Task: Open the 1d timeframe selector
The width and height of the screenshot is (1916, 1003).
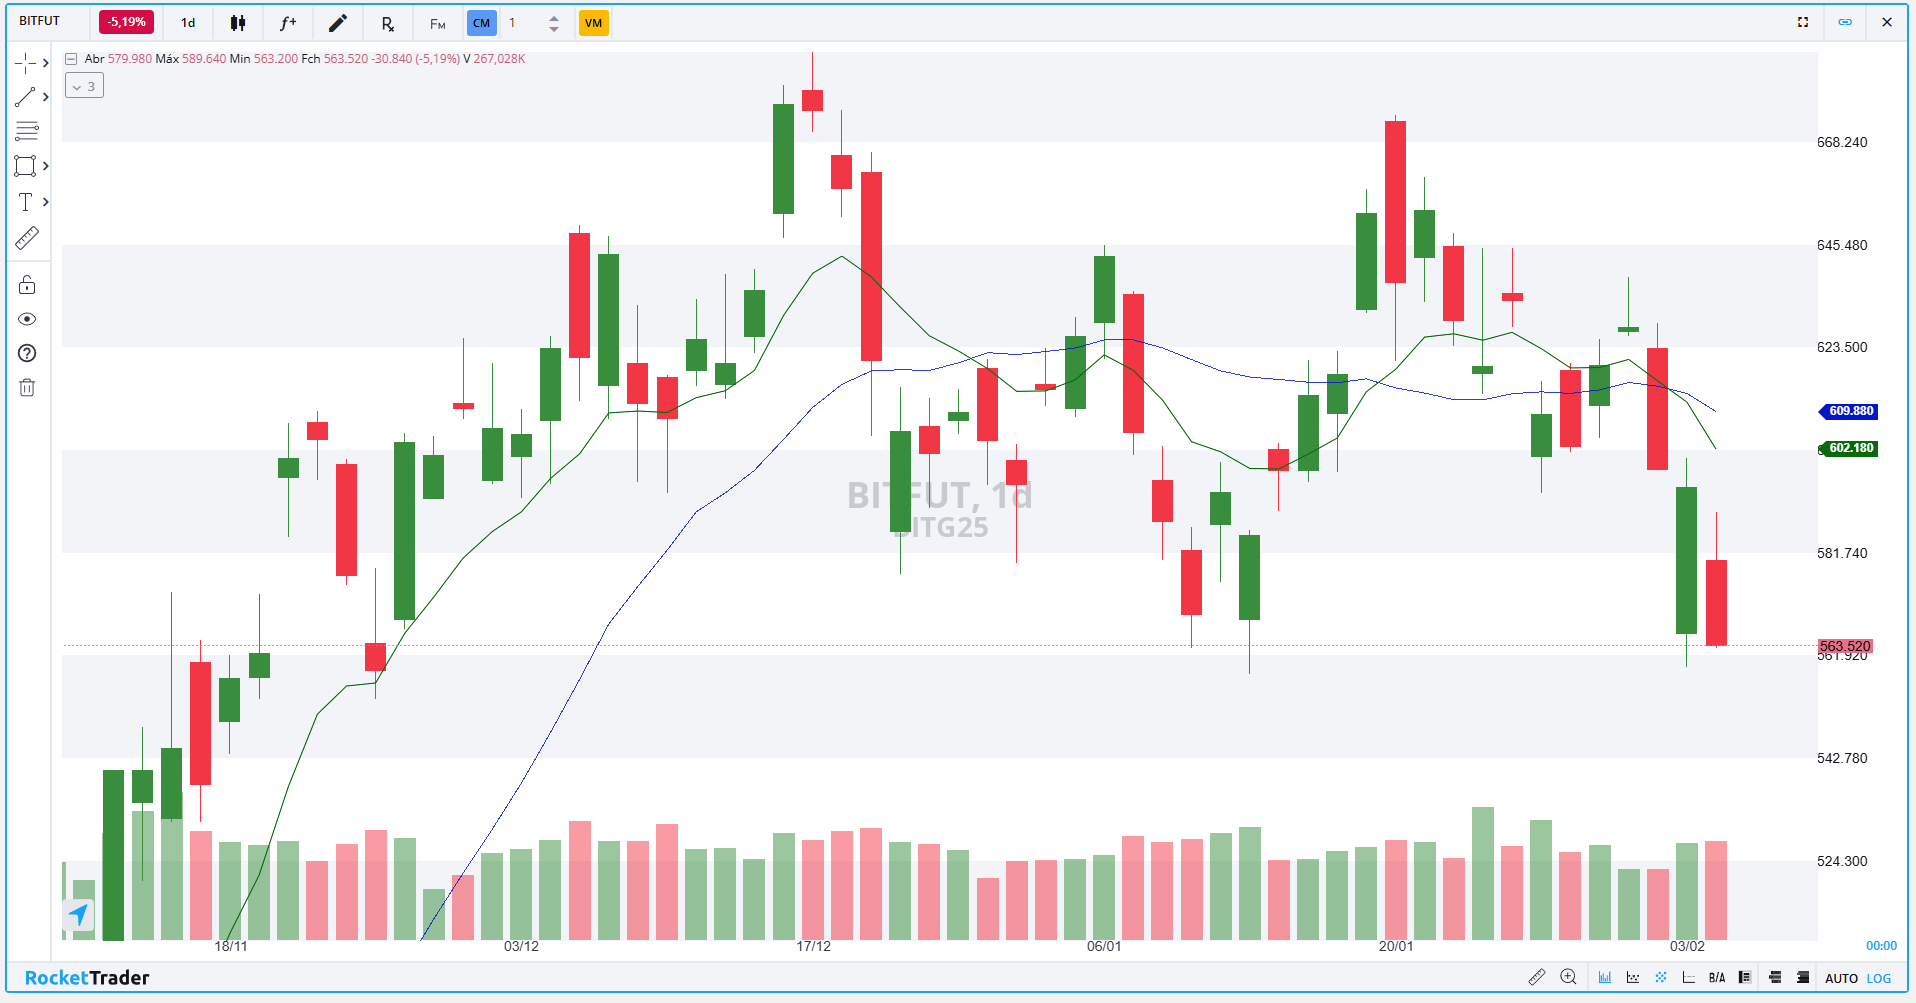Action: coord(188,23)
